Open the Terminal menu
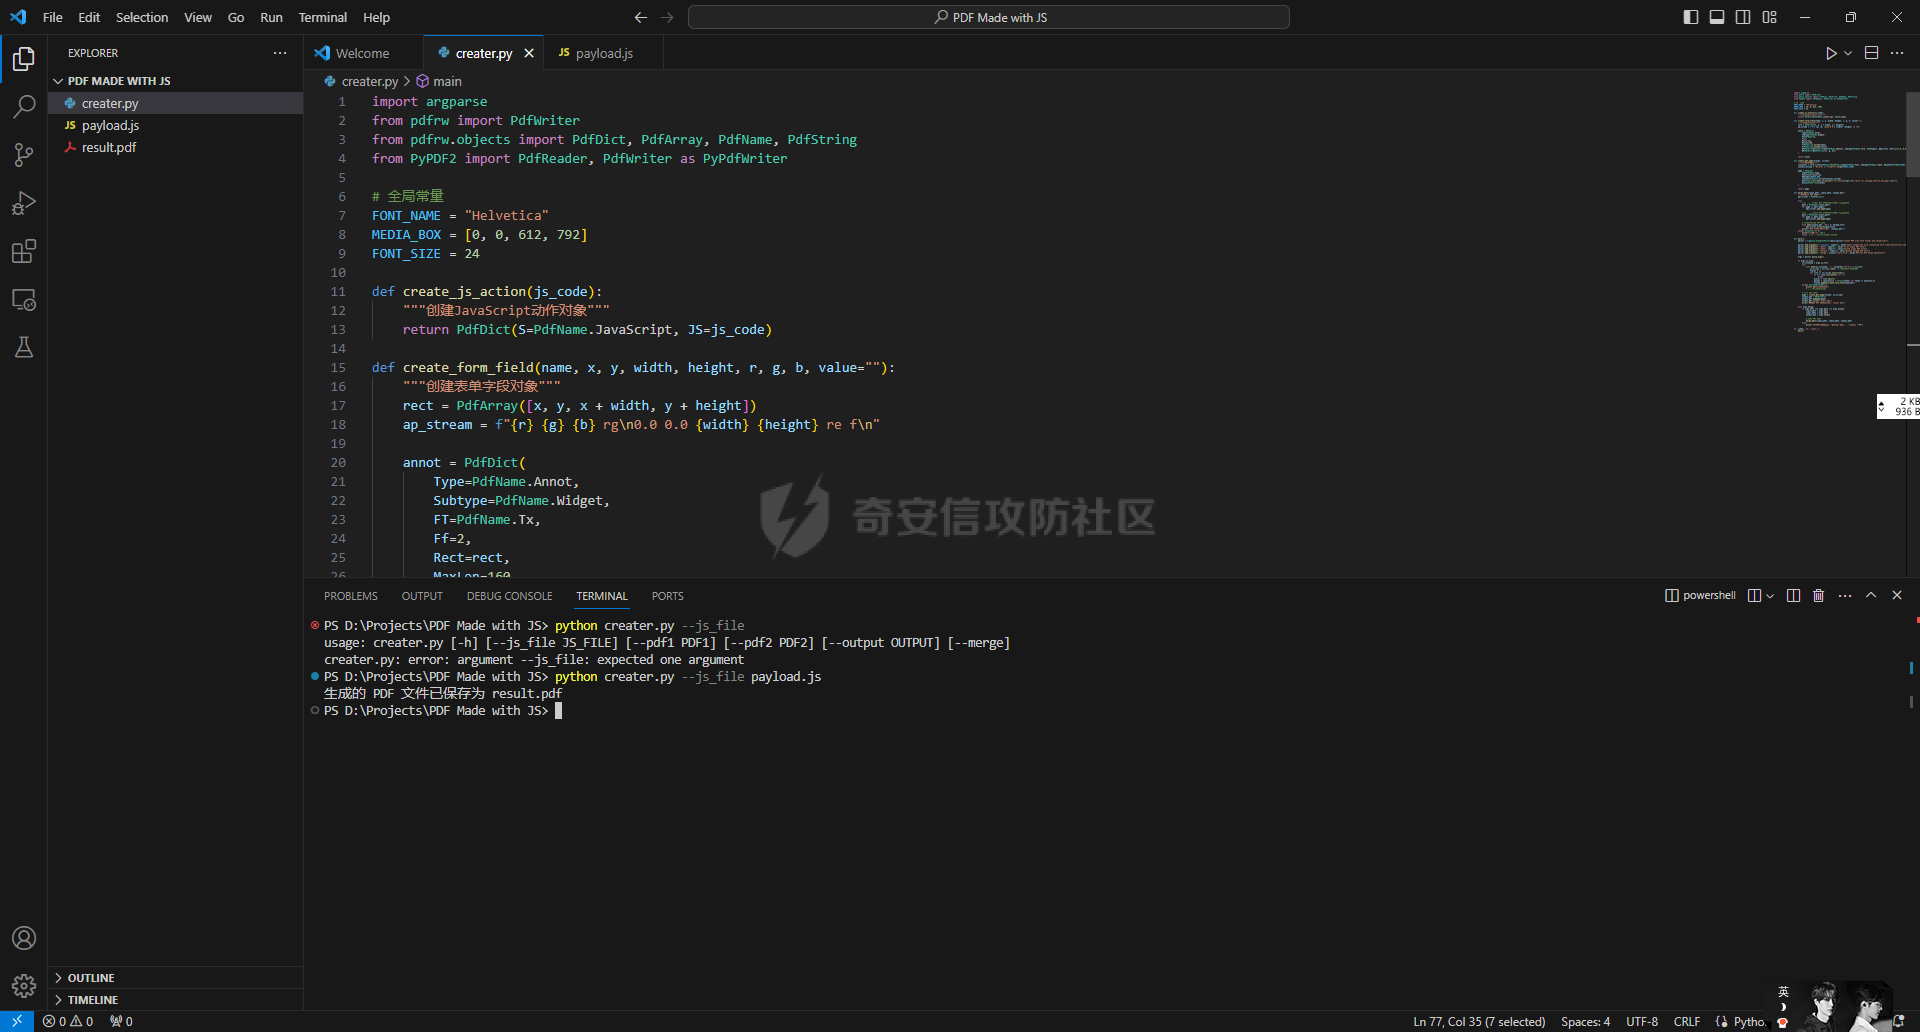The image size is (1920, 1032). (323, 17)
